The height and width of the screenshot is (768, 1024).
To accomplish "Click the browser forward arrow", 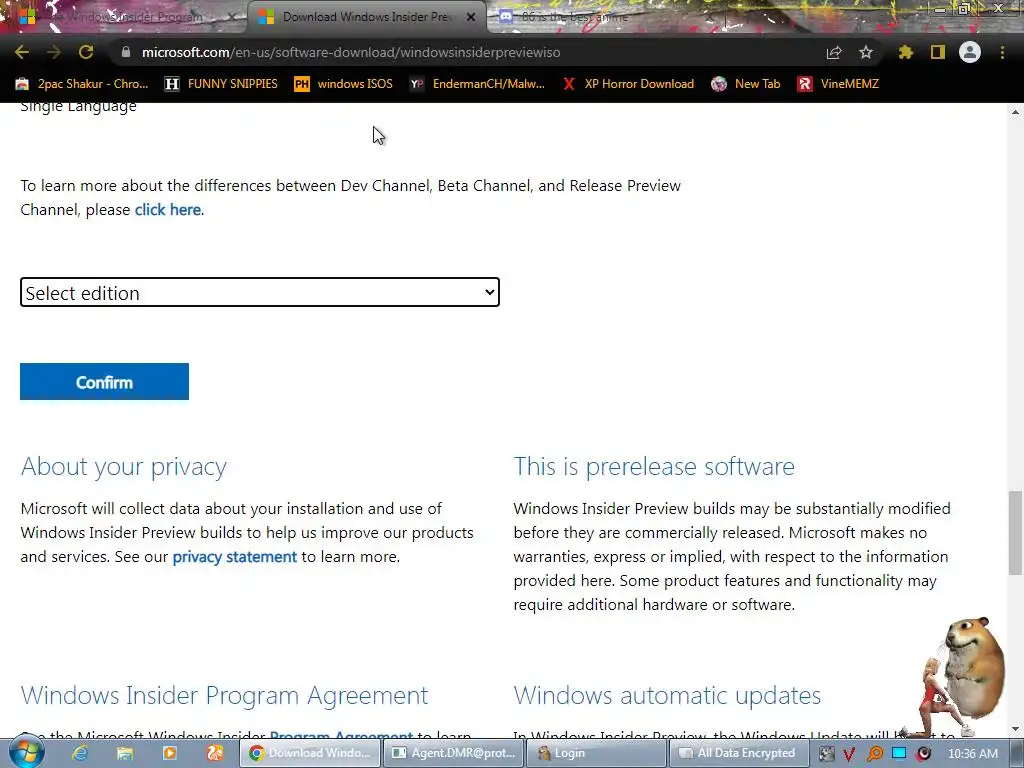I will 54,52.
